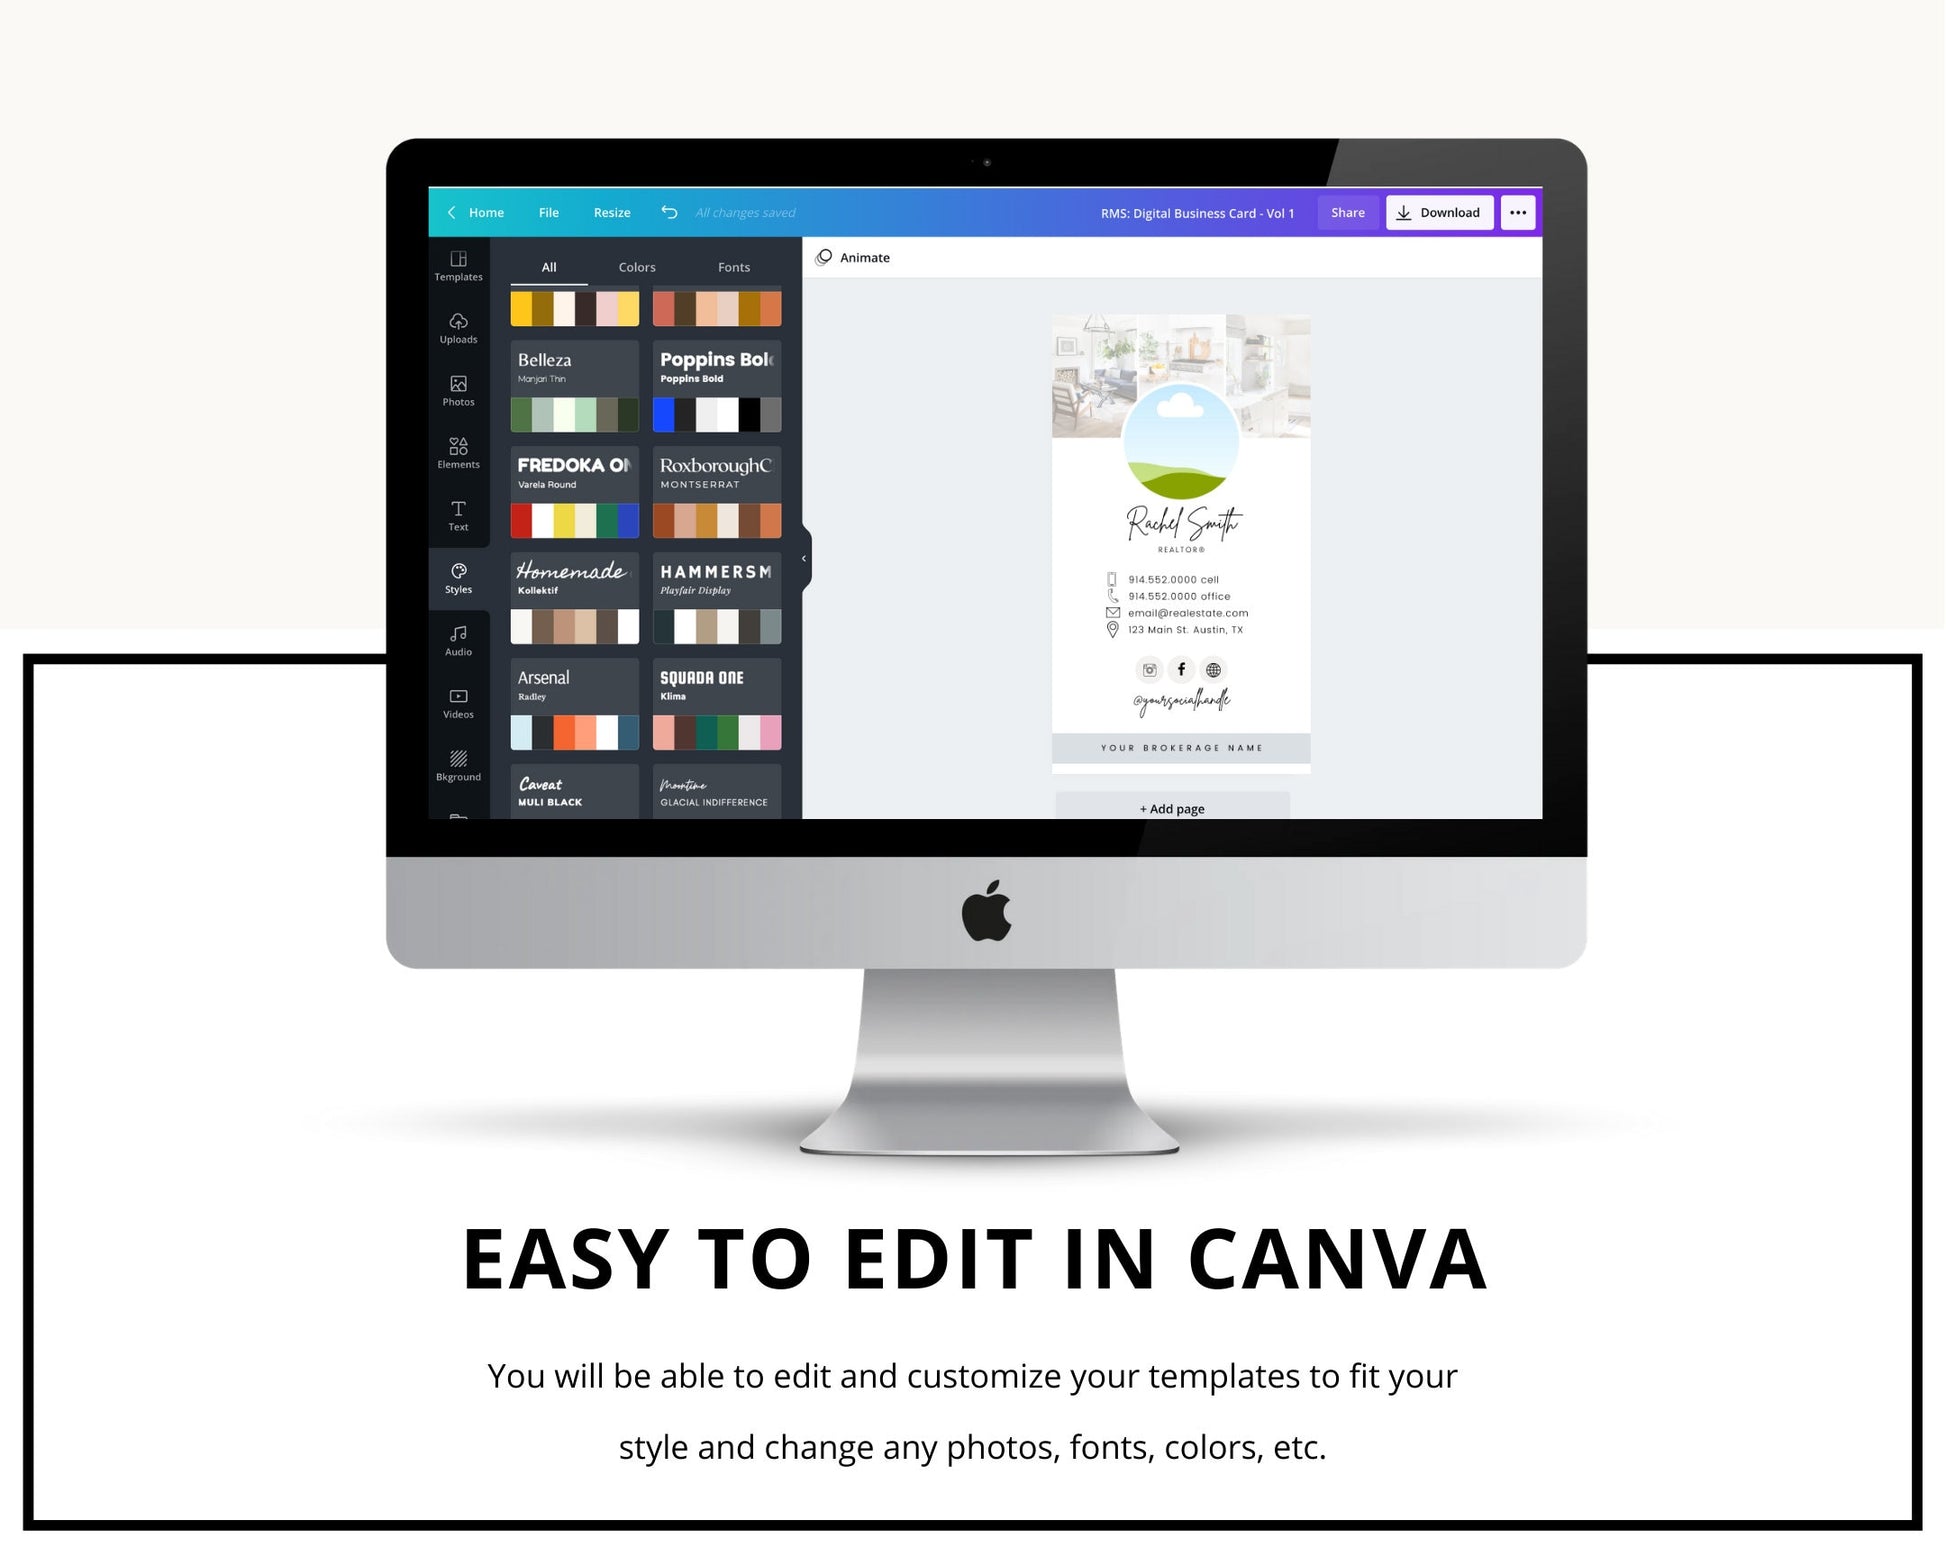Image resolution: width=1946 pixels, height=1557 pixels.
Task: Click the Templates panel icon
Action: pyautogui.click(x=456, y=264)
